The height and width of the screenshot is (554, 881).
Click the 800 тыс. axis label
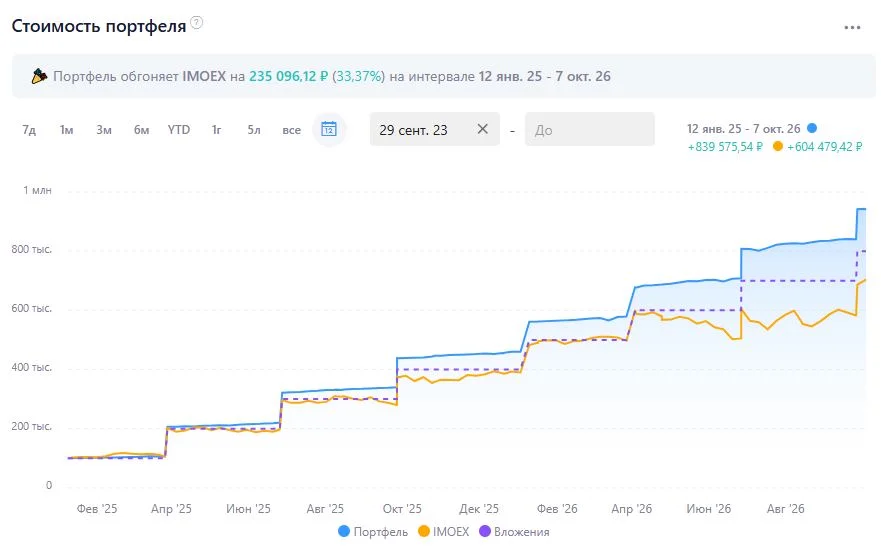point(31,249)
